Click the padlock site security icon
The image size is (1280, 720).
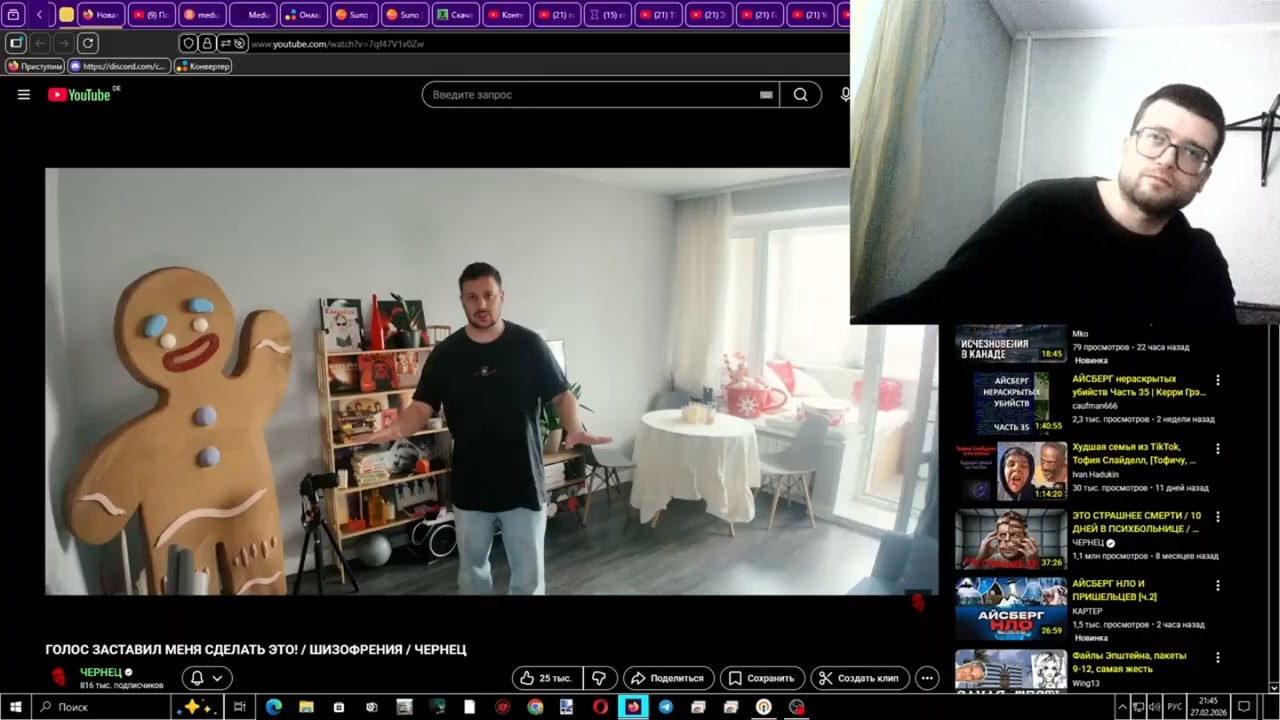pyautogui.click(x=207, y=44)
